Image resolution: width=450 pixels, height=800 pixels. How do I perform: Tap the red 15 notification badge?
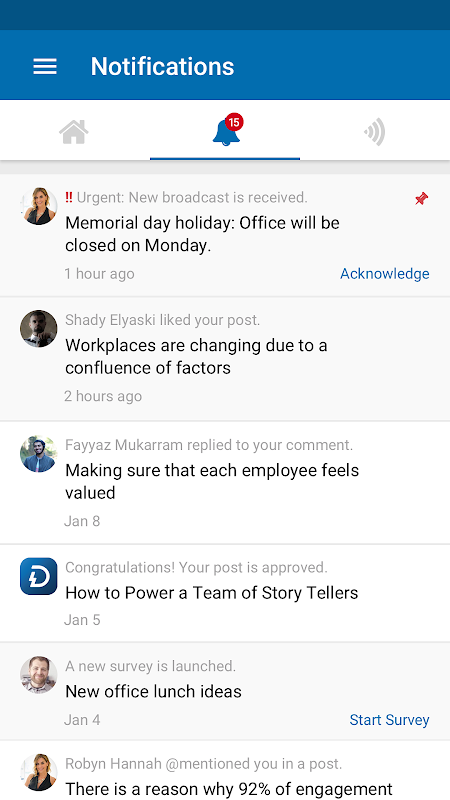(x=234, y=122)
